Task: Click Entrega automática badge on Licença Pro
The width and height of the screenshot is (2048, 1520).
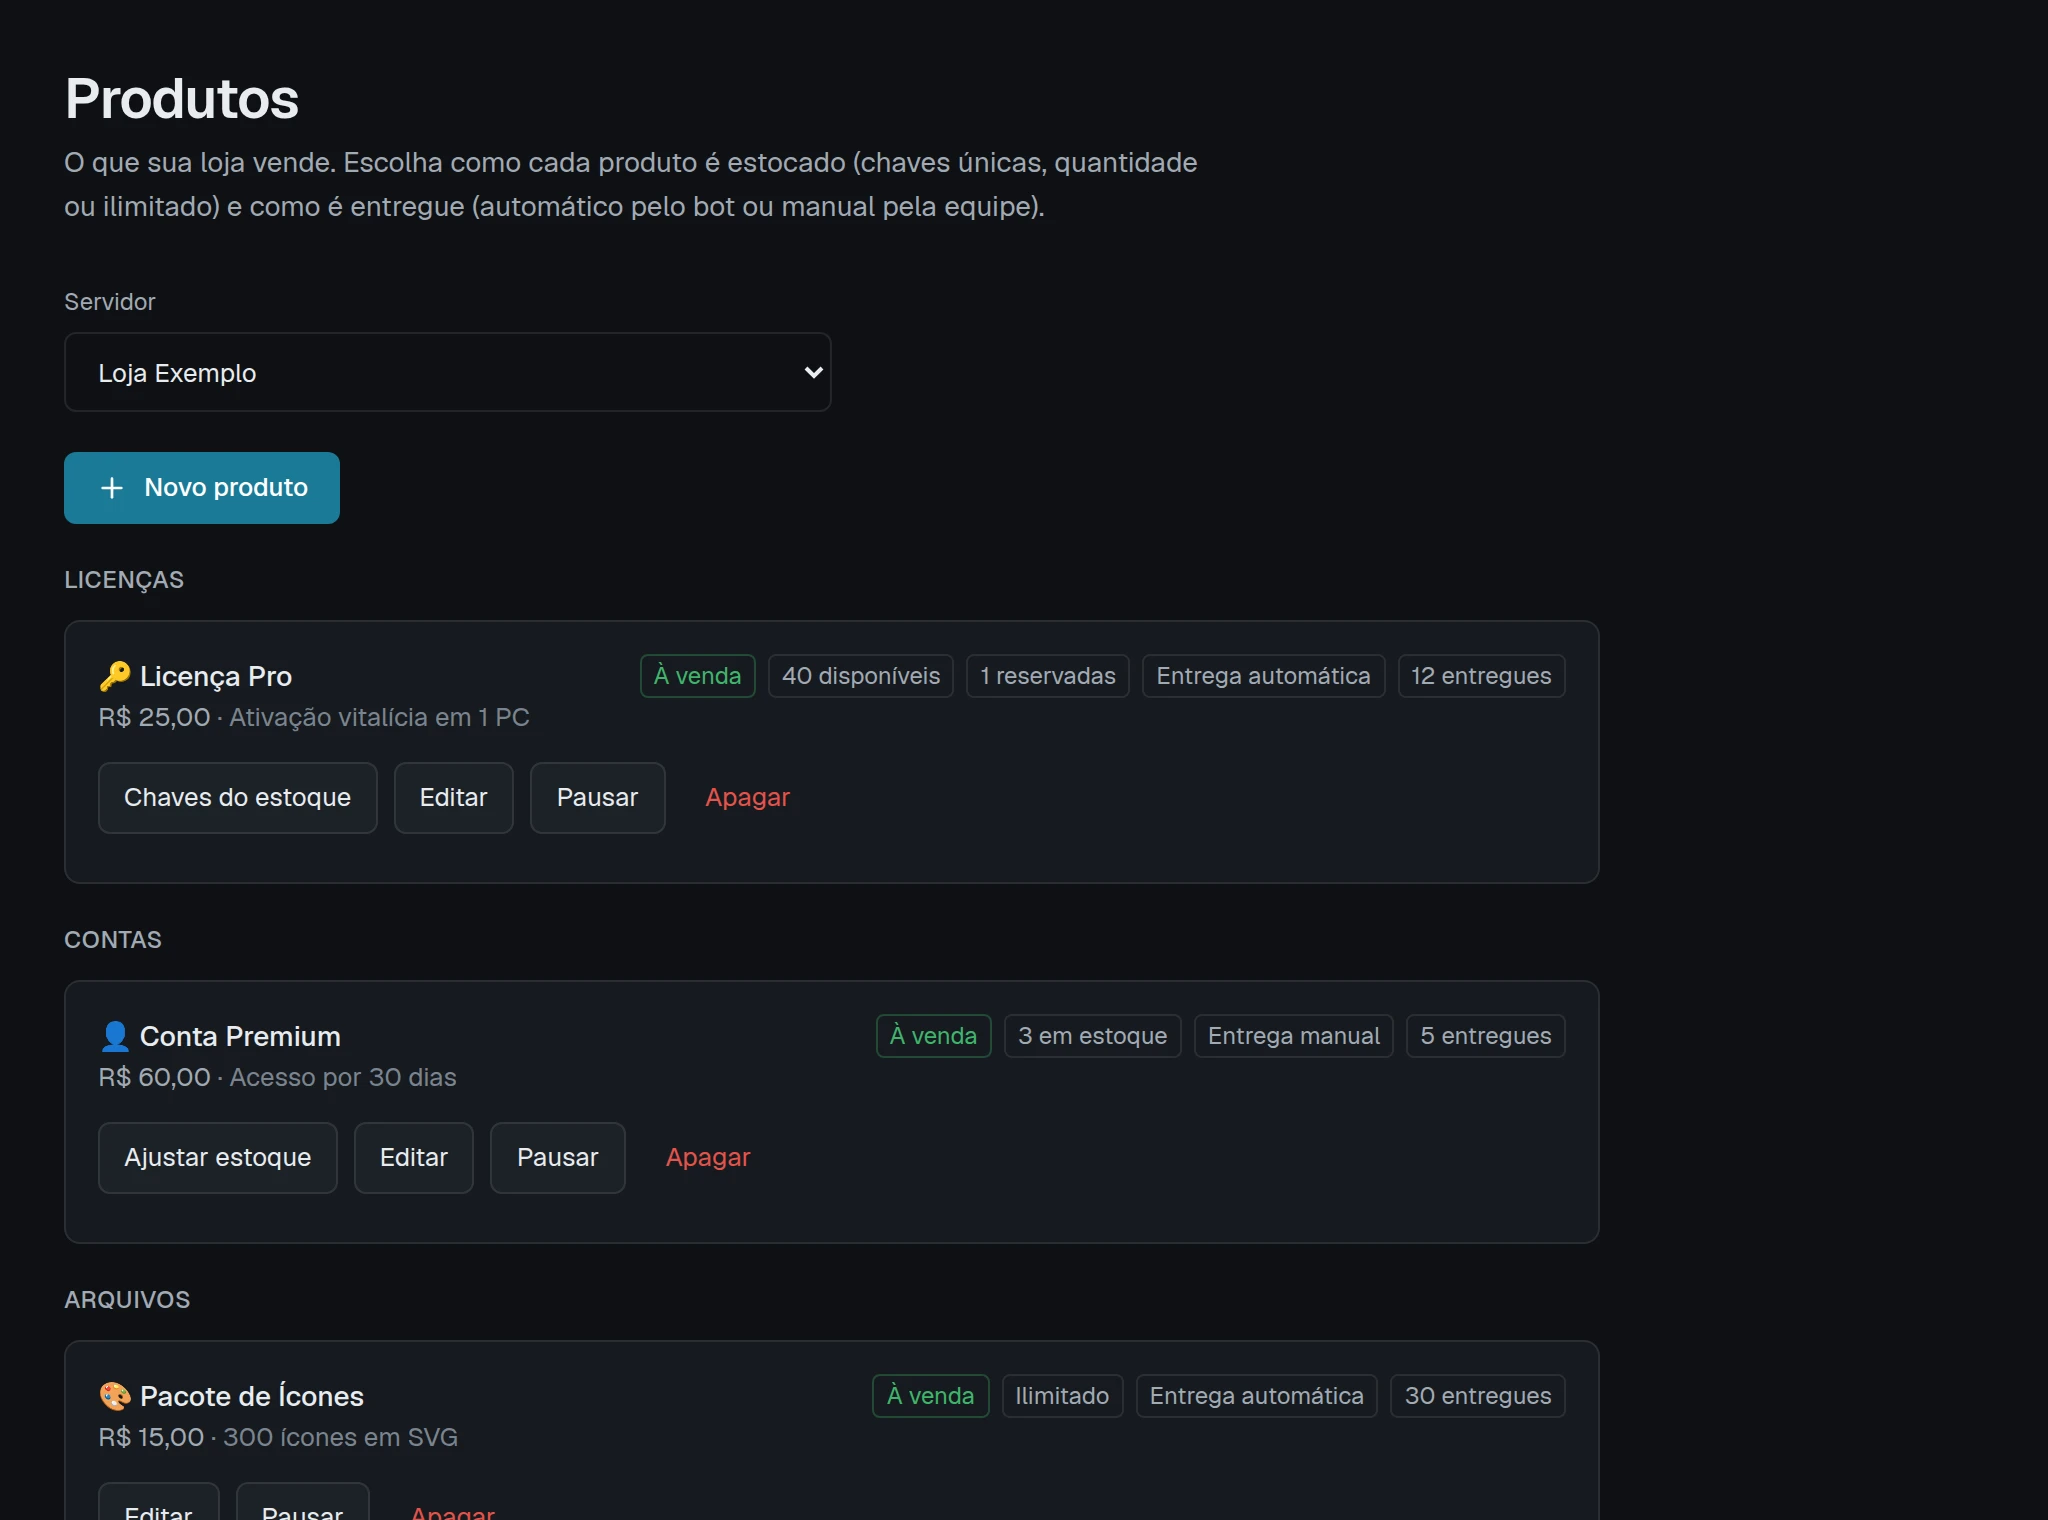Action: (x=1264, y=676)
